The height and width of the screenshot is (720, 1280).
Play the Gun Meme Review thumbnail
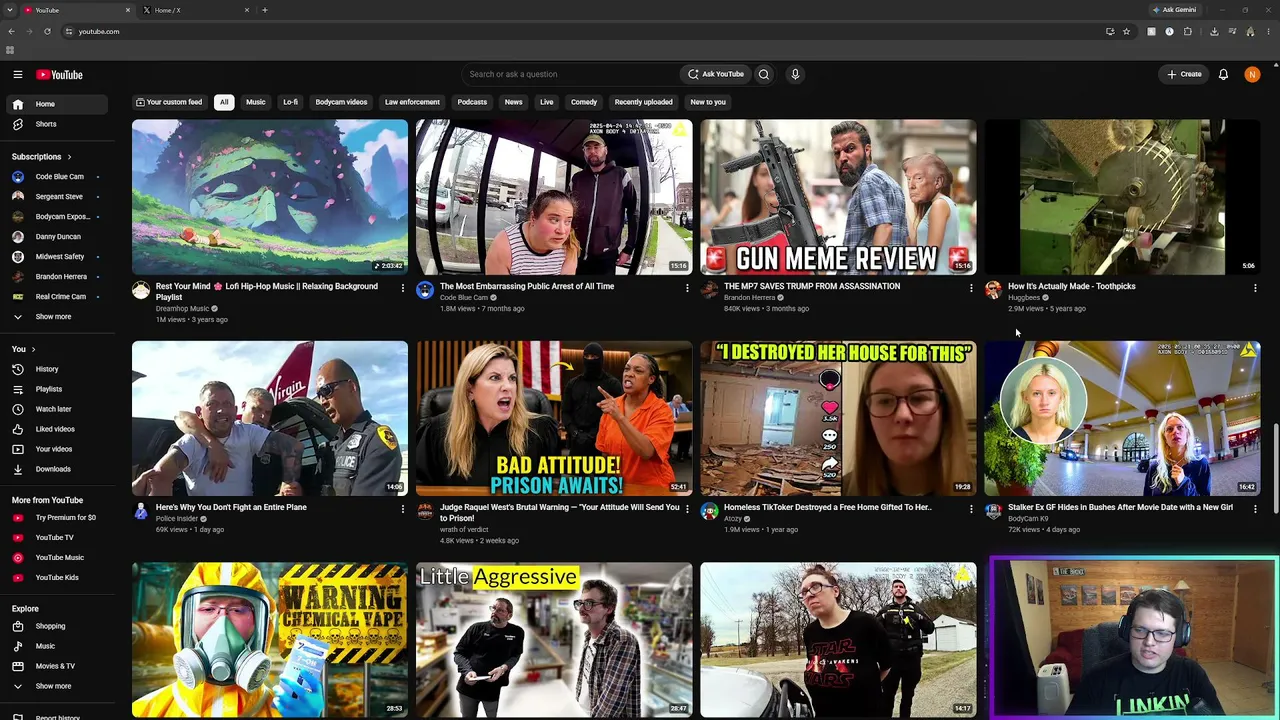pos(838,197)
